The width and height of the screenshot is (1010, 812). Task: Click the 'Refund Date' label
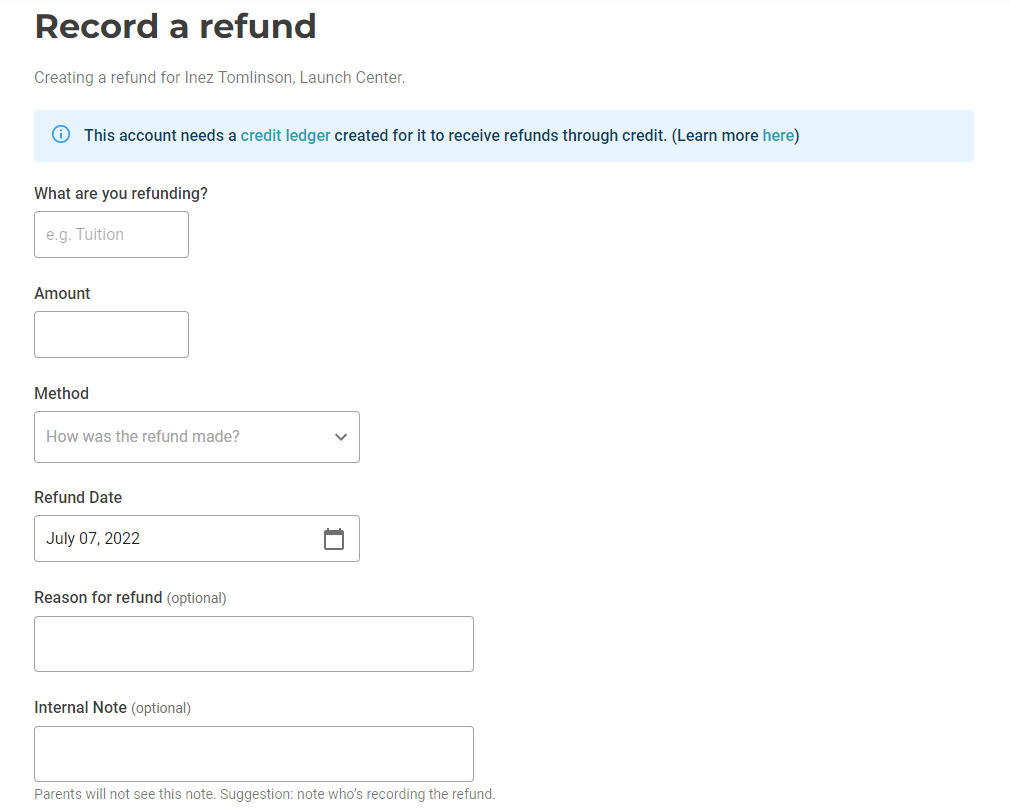(78, 497)
